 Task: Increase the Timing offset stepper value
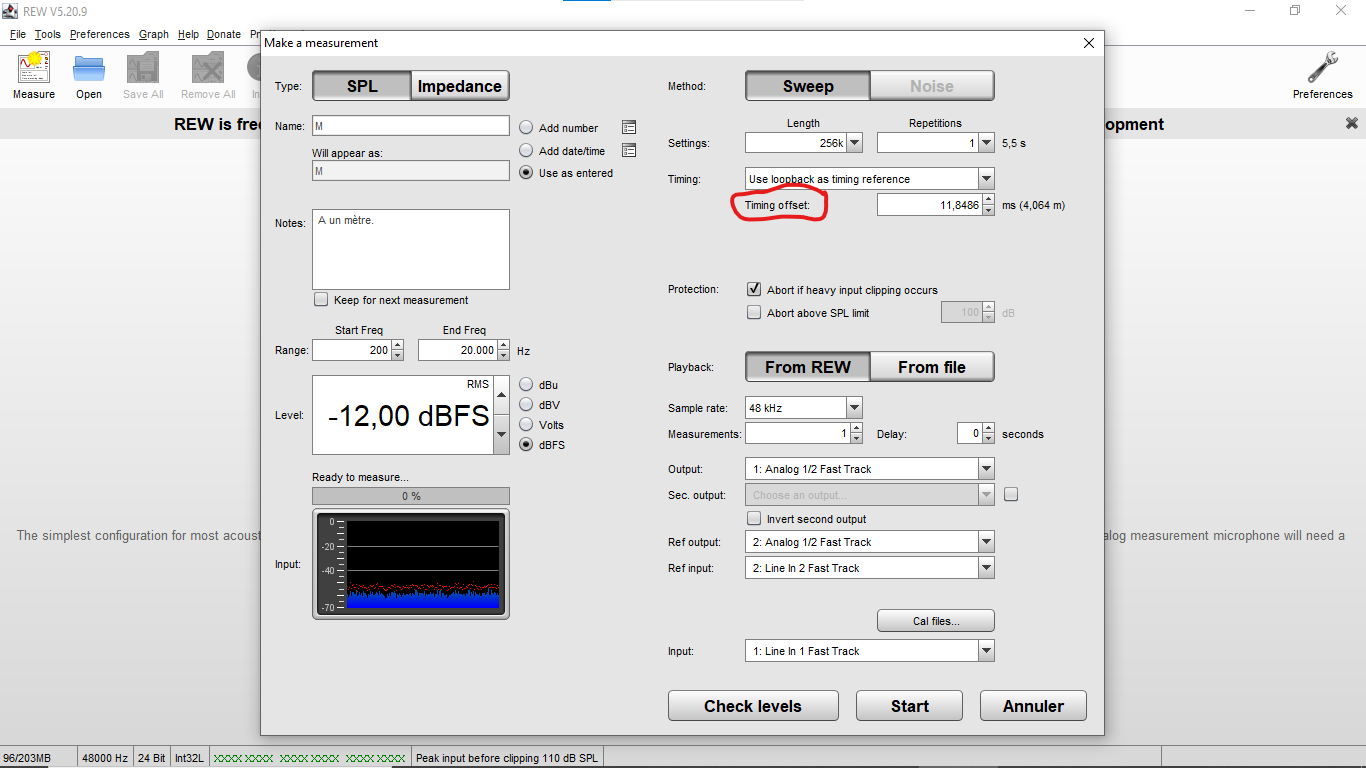click(x=989, y=199)
